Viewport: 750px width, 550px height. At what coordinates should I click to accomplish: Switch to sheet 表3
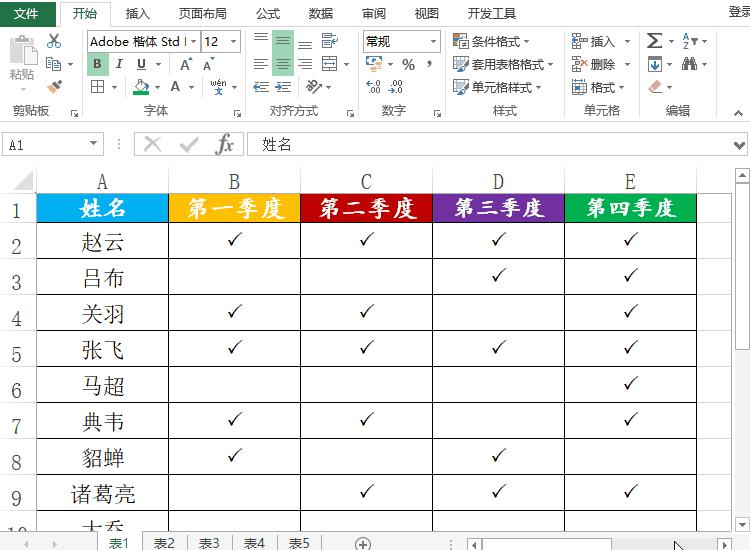[x=209, y=543]
